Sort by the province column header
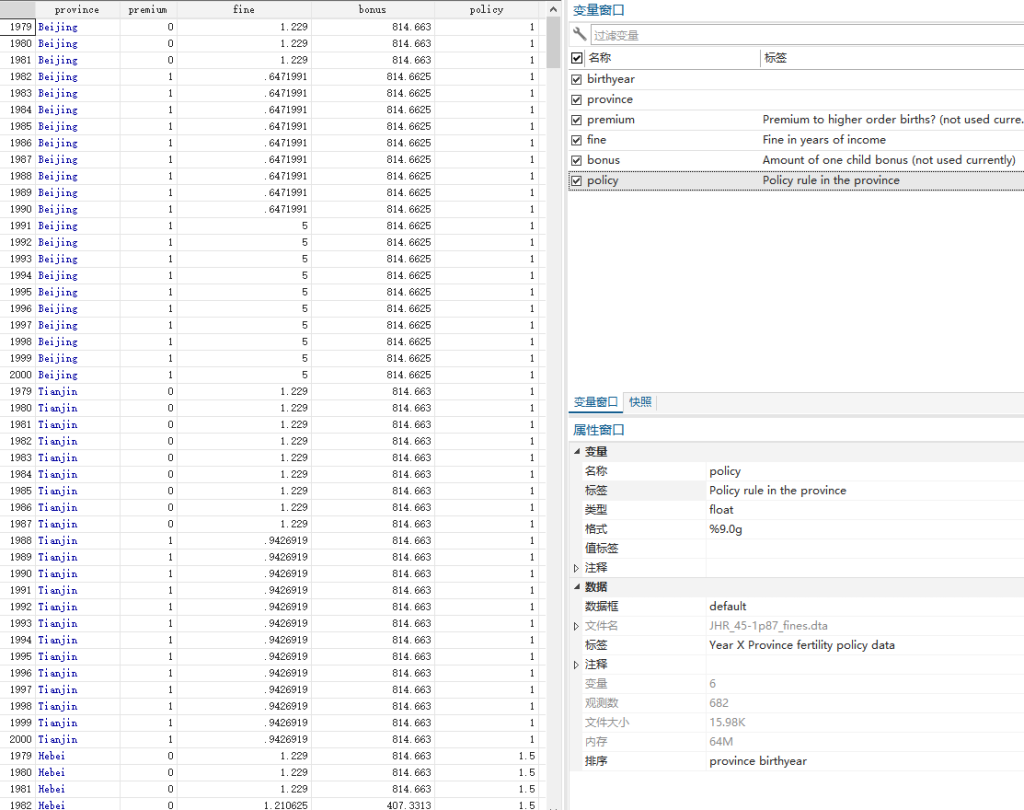The image size is (1024, 810). pyautogui.click(x=77, y=9)
